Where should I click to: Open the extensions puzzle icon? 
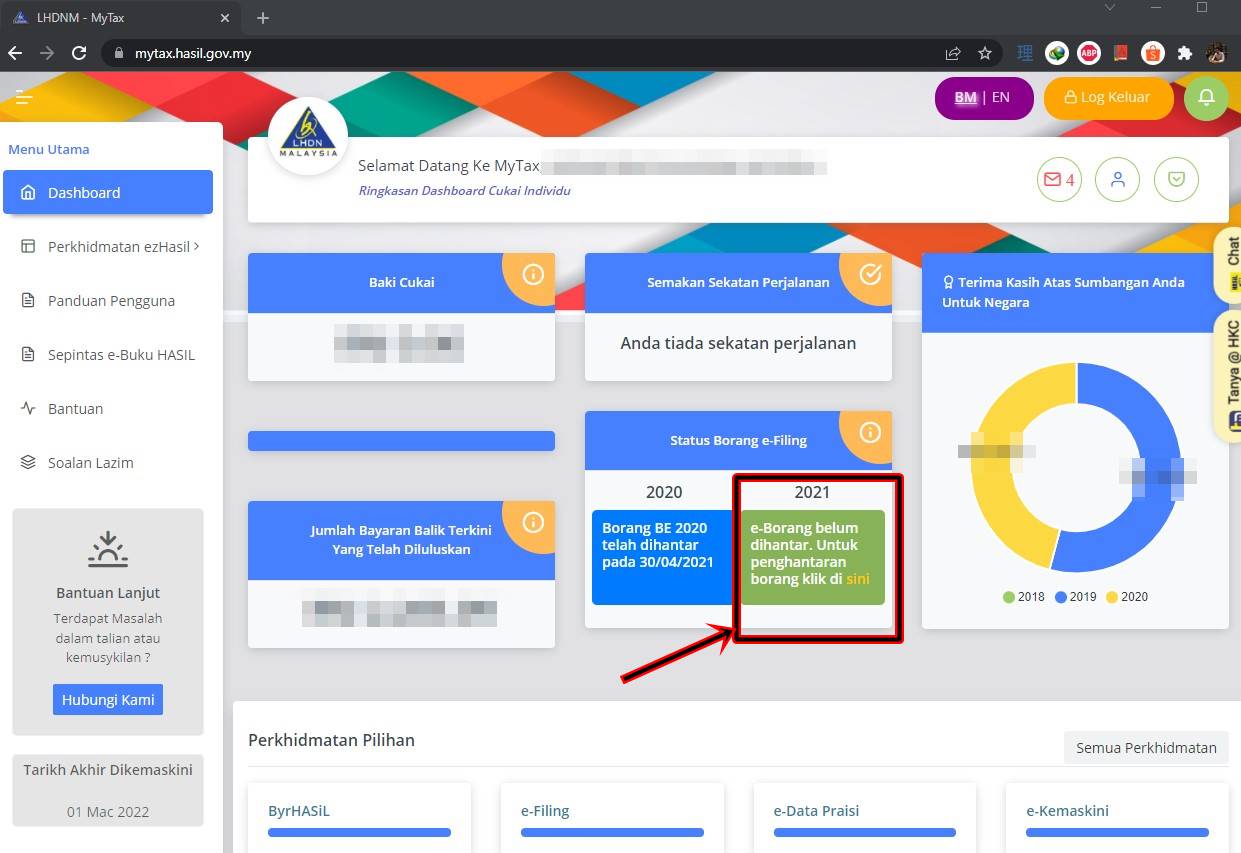coord(1185,53)
